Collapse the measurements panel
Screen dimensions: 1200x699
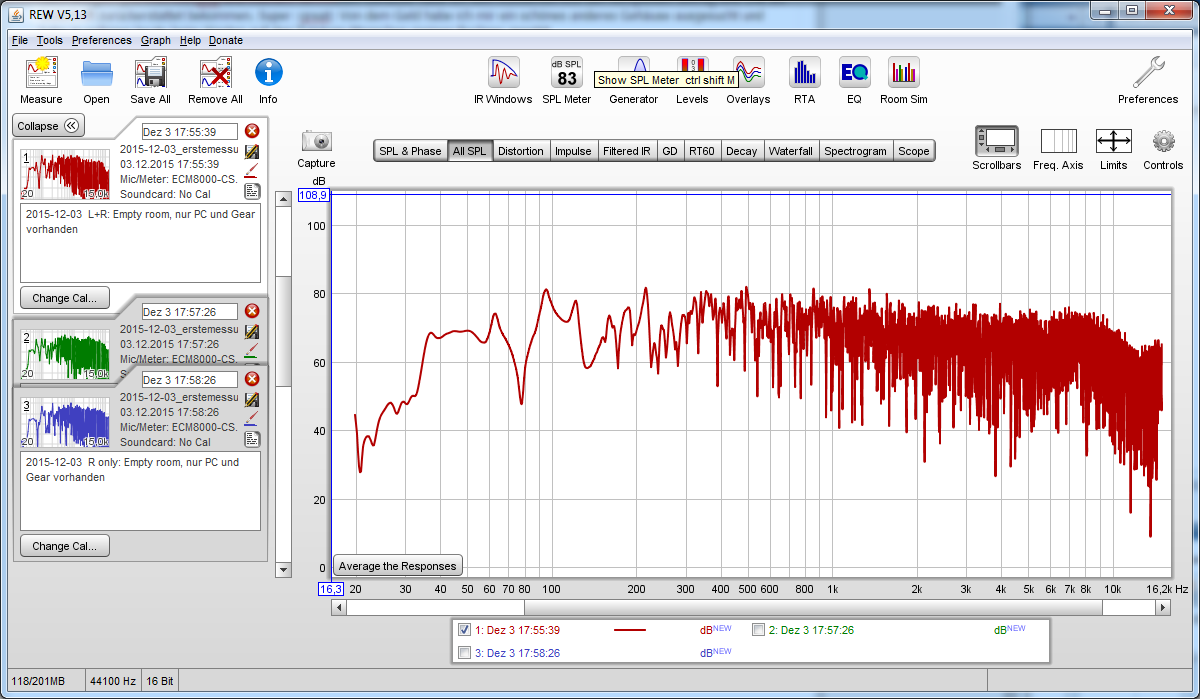[x=49, y=126]
